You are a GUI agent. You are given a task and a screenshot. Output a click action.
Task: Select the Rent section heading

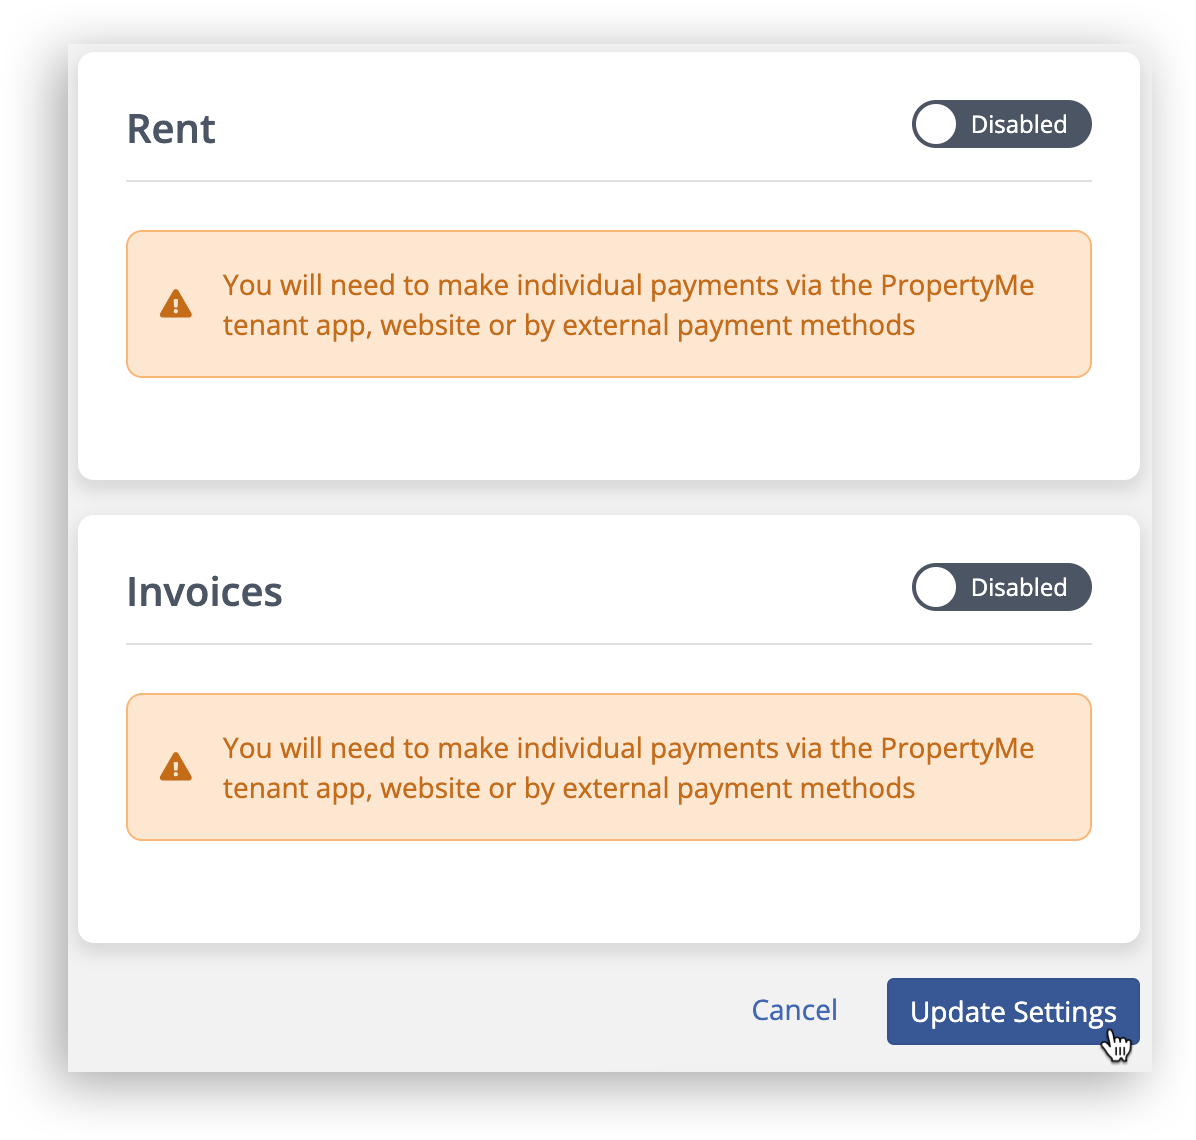[171, 128]
